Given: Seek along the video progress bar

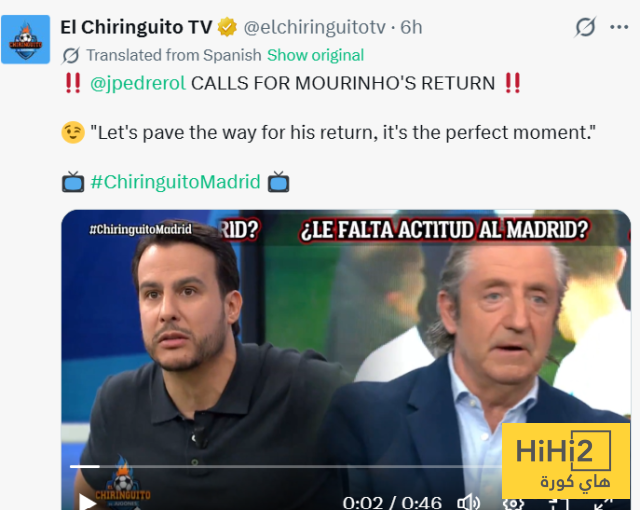Looking at the screenshot, I should coord(286,466).
